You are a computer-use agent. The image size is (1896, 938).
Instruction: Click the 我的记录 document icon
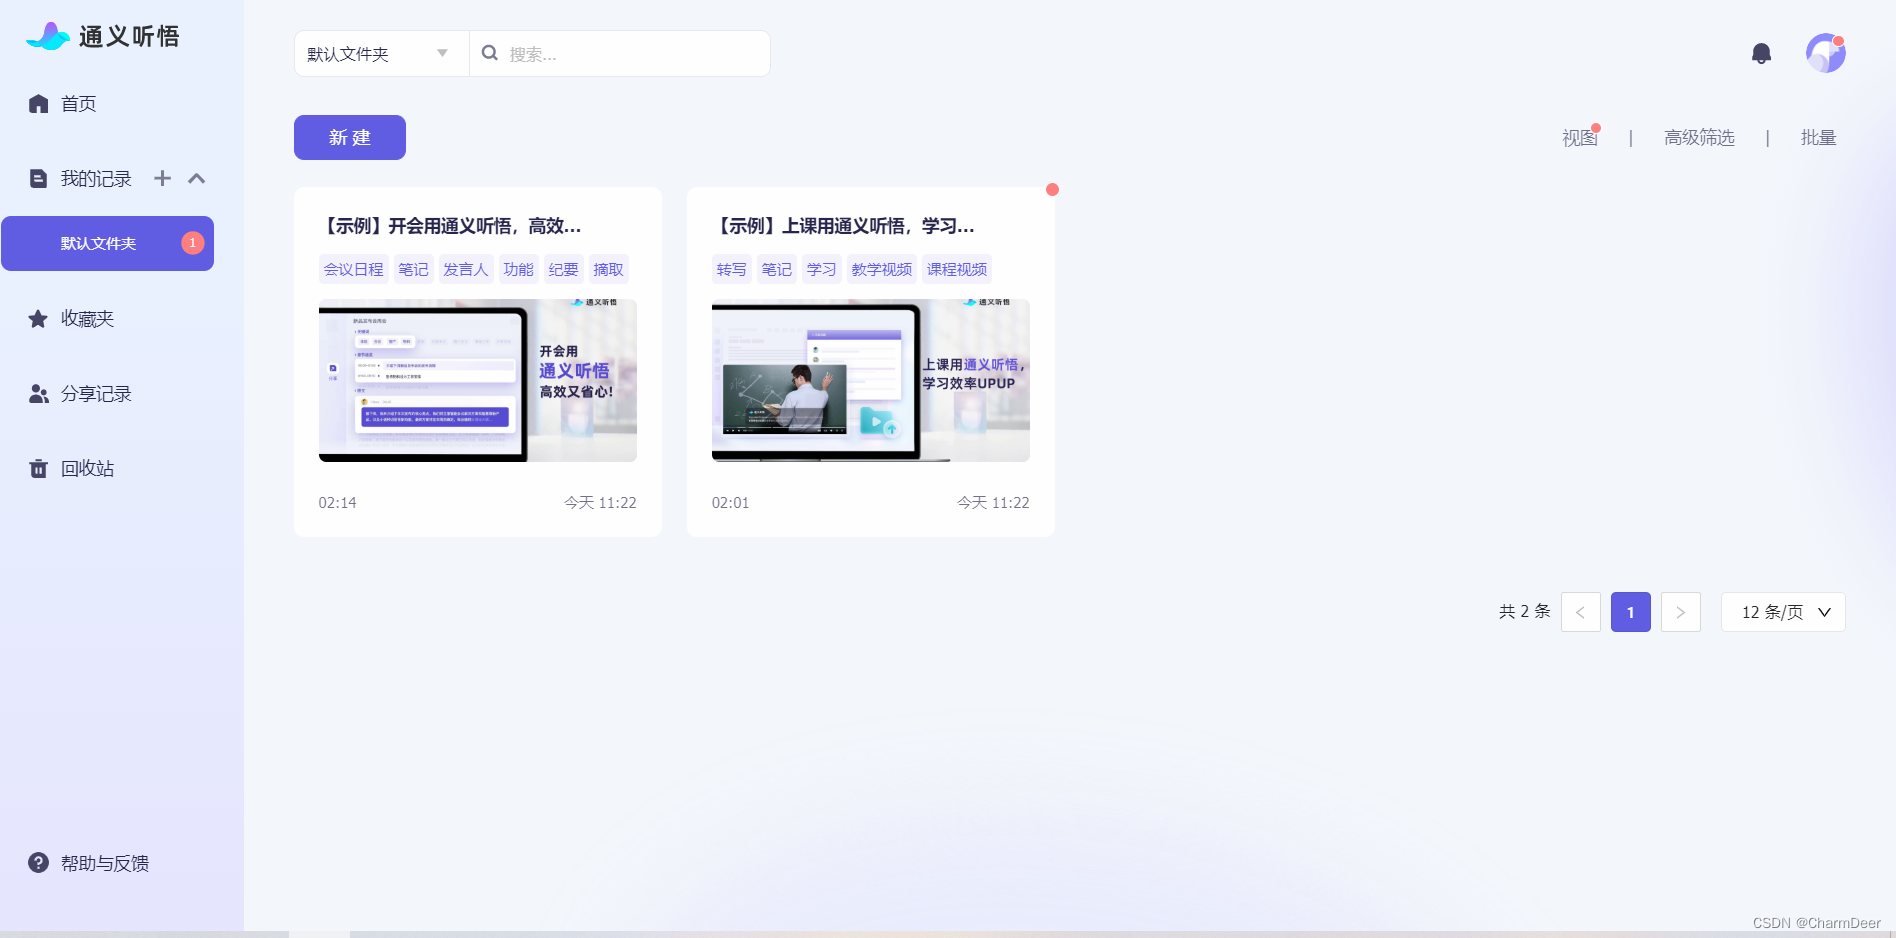point(38,179)
